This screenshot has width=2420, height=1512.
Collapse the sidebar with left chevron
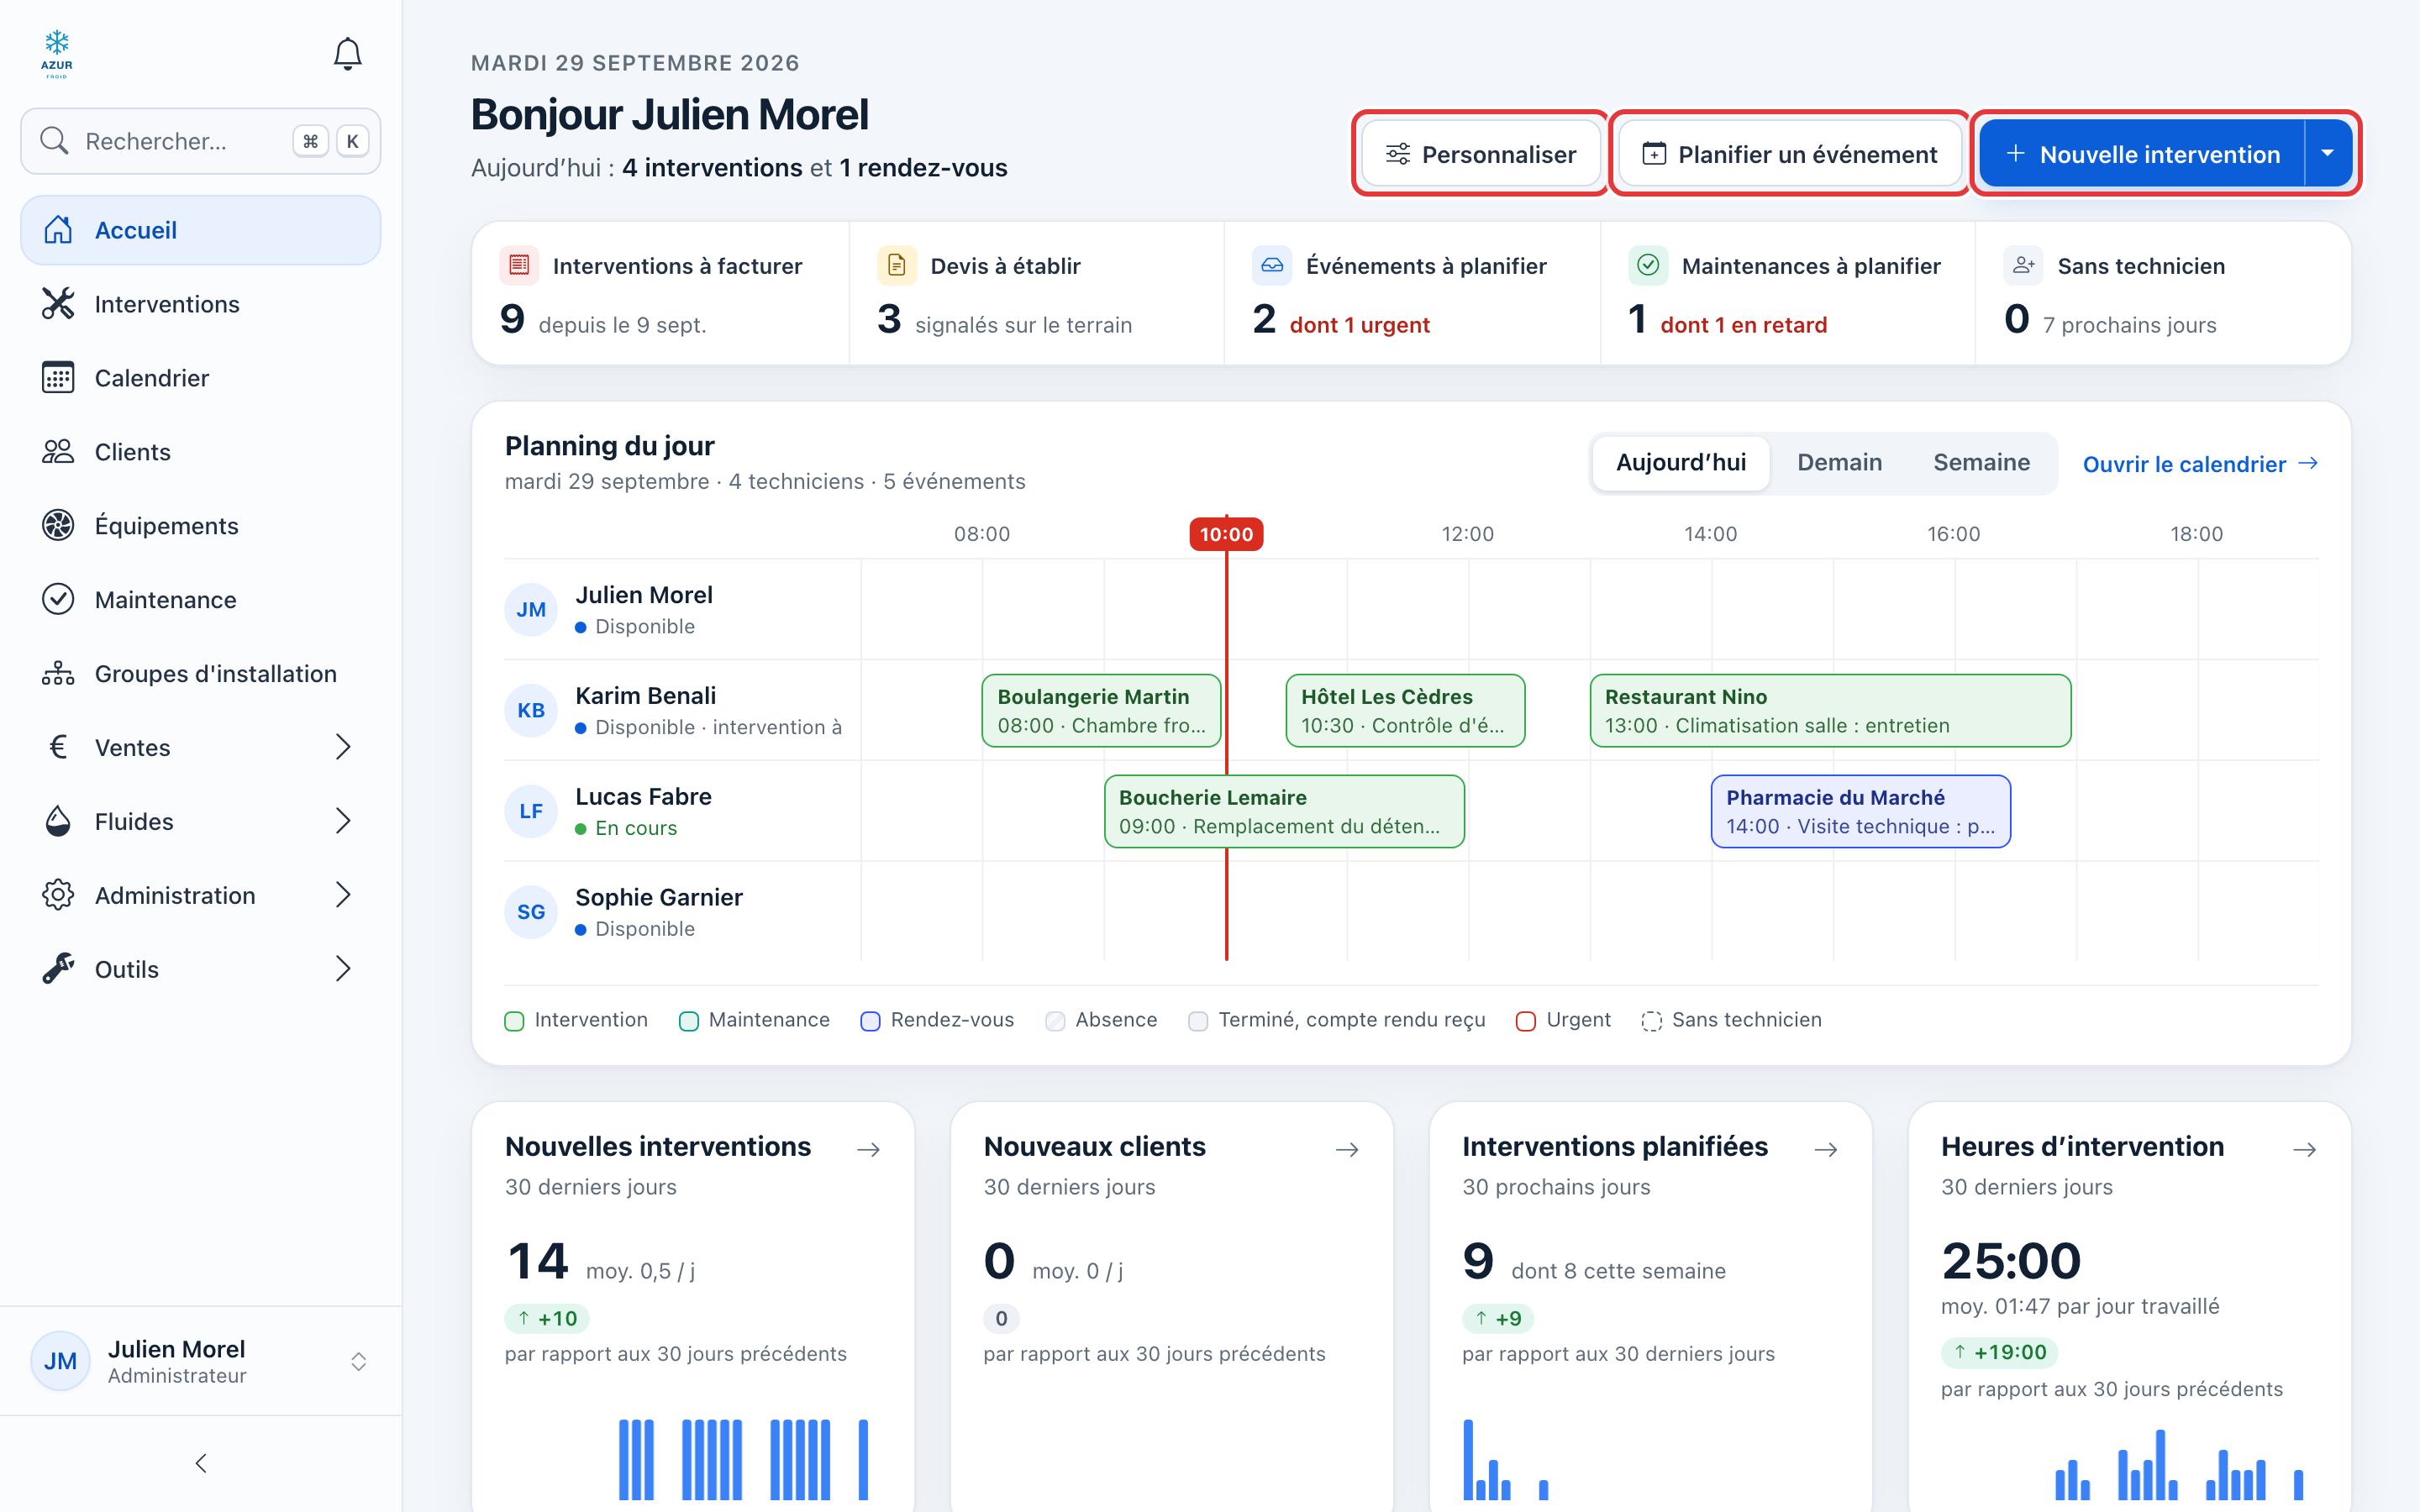(x=201, y=1463)
